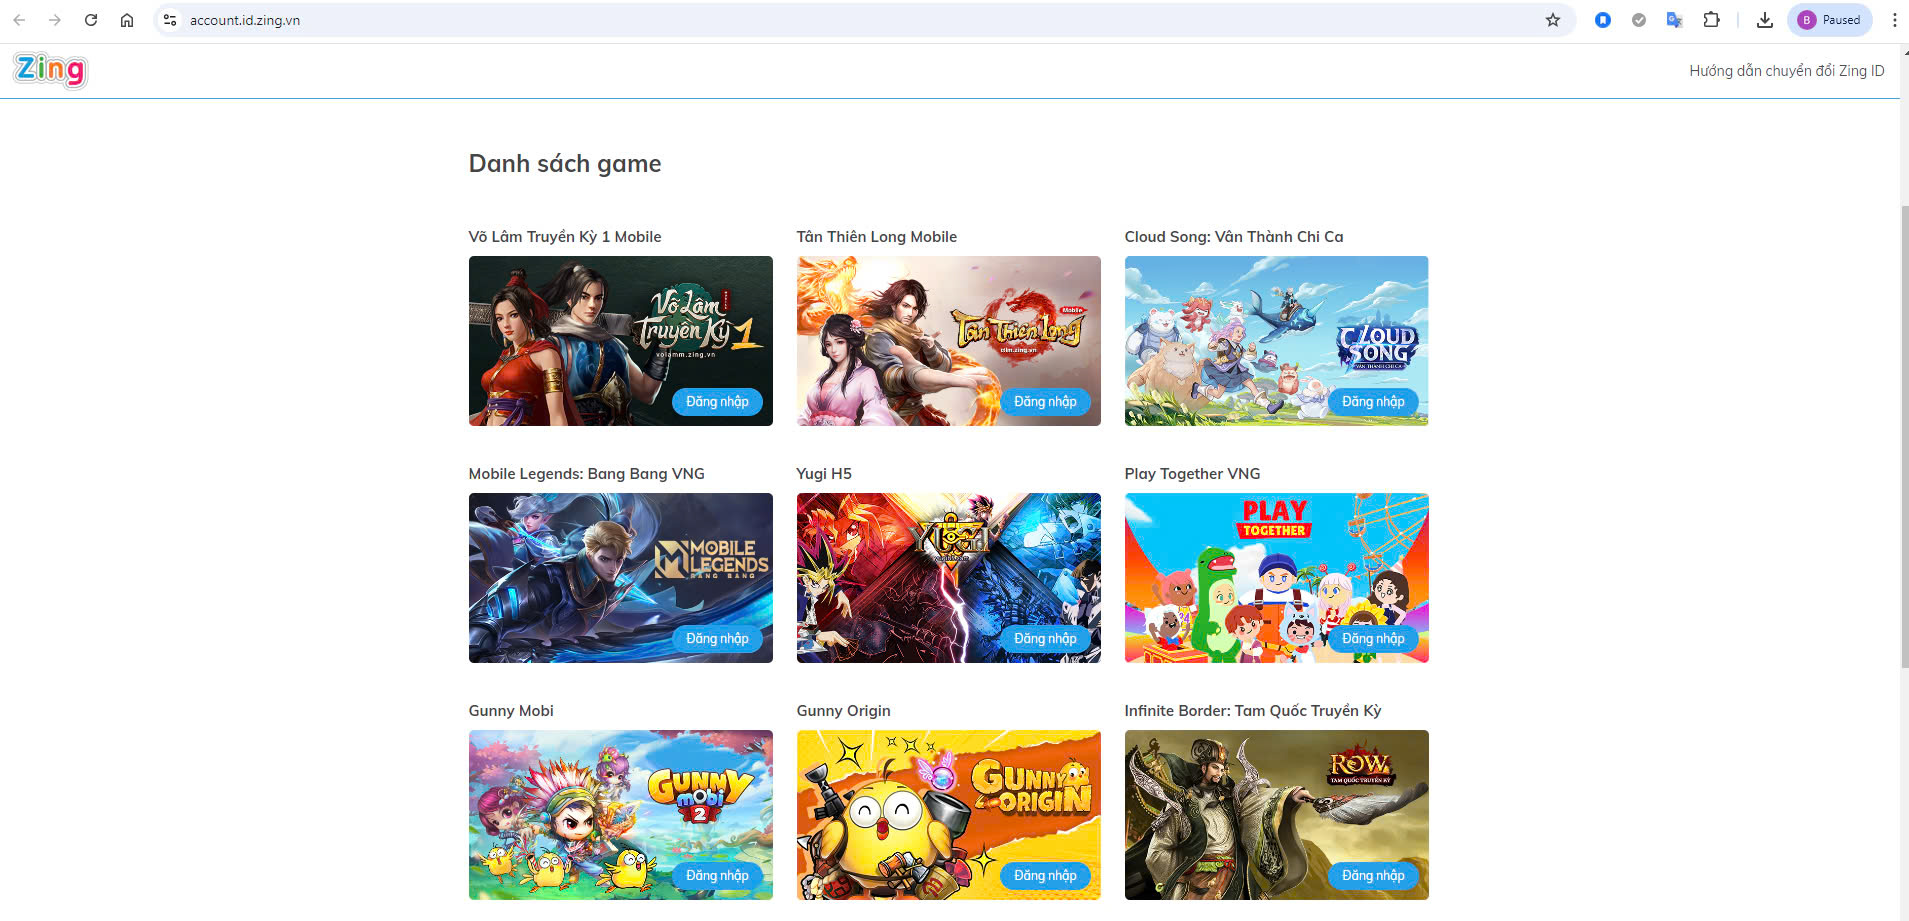Viewport: 1909px width, 921px height.
Task: Select the title Mobile Legends: Bang Bang VNG
Action: tap(587, 474)
